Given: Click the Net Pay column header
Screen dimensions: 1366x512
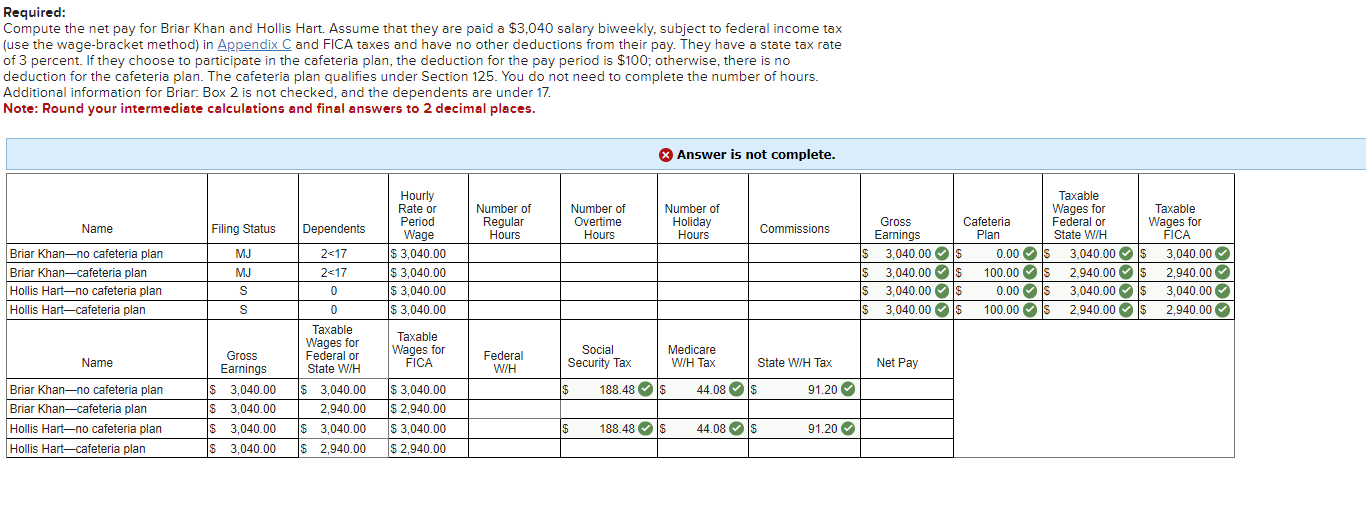Looking at the screenshot, I should (x=897, y=363).
